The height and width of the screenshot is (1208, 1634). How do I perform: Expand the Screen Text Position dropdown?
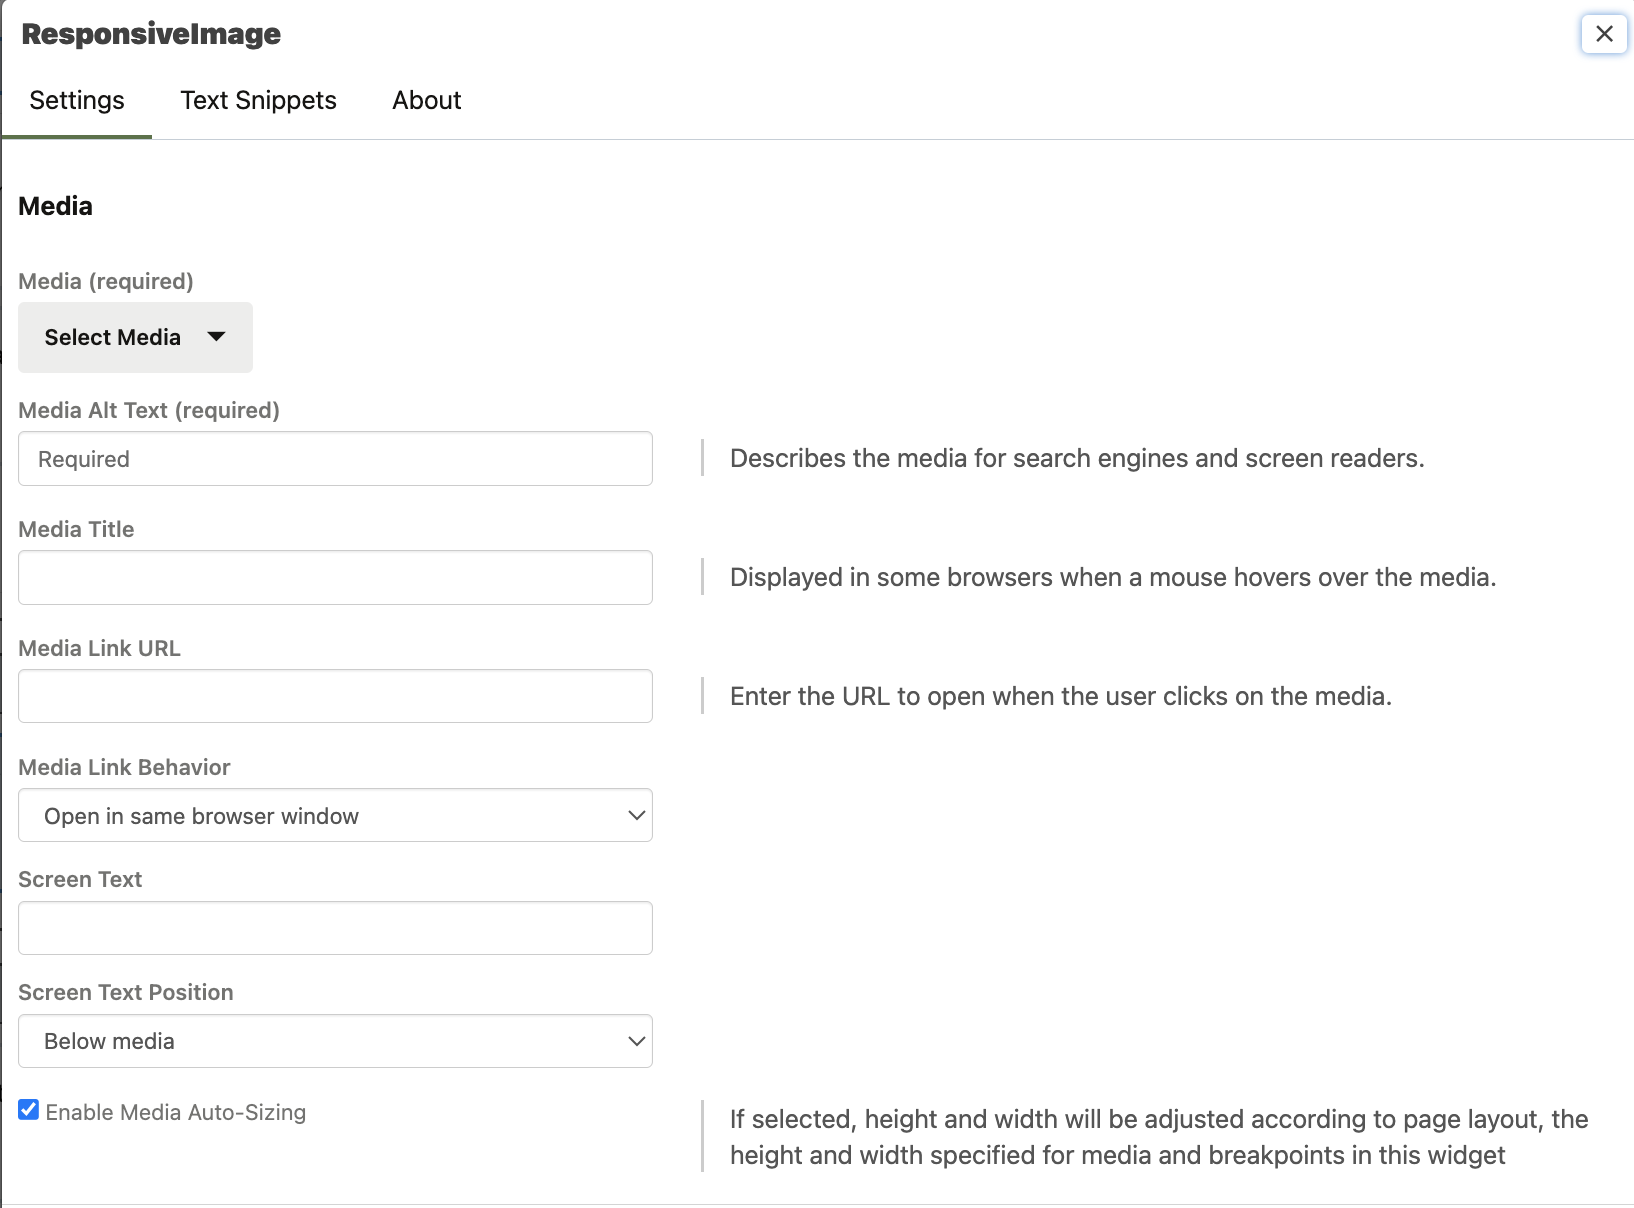point(335,1042)
